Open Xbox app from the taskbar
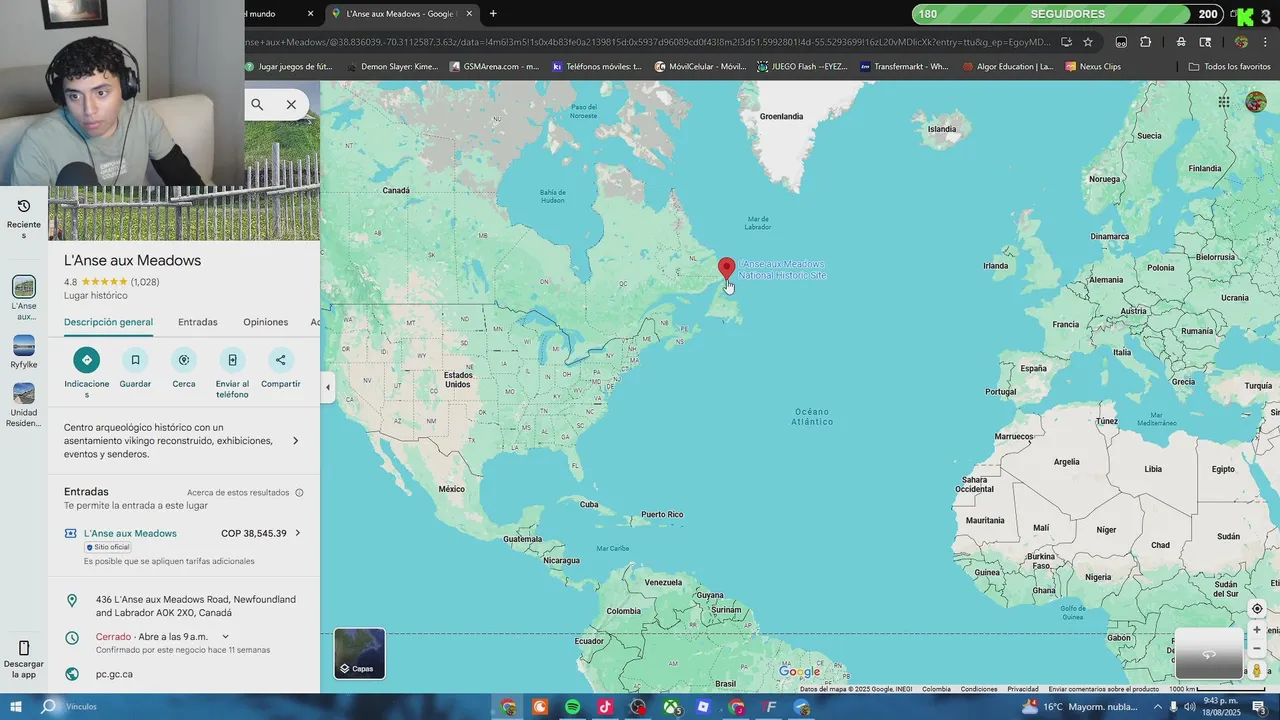The image size is (1280, 720). point(671,707)
